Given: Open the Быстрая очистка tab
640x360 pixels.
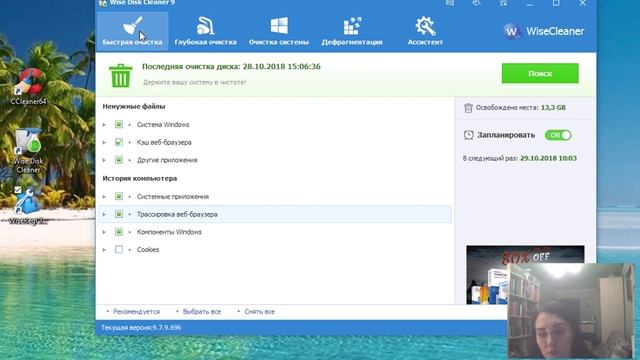Looking at the screenshot, I should [132, 31].
